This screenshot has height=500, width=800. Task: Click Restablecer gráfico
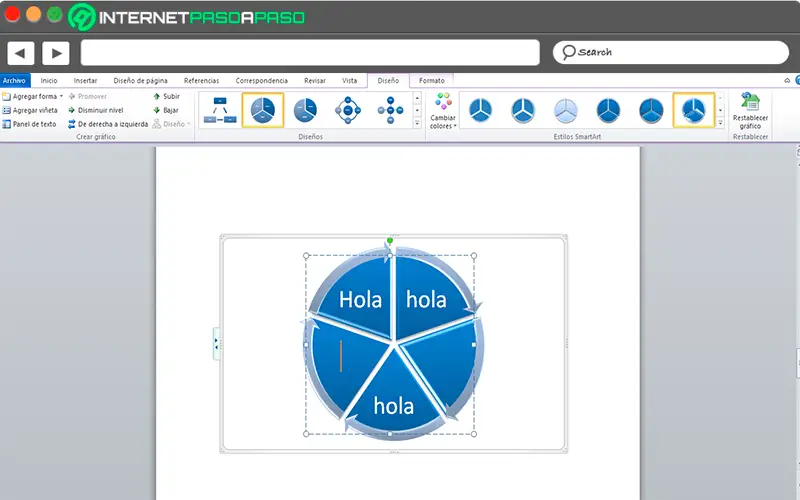click(x=750, y=111)
